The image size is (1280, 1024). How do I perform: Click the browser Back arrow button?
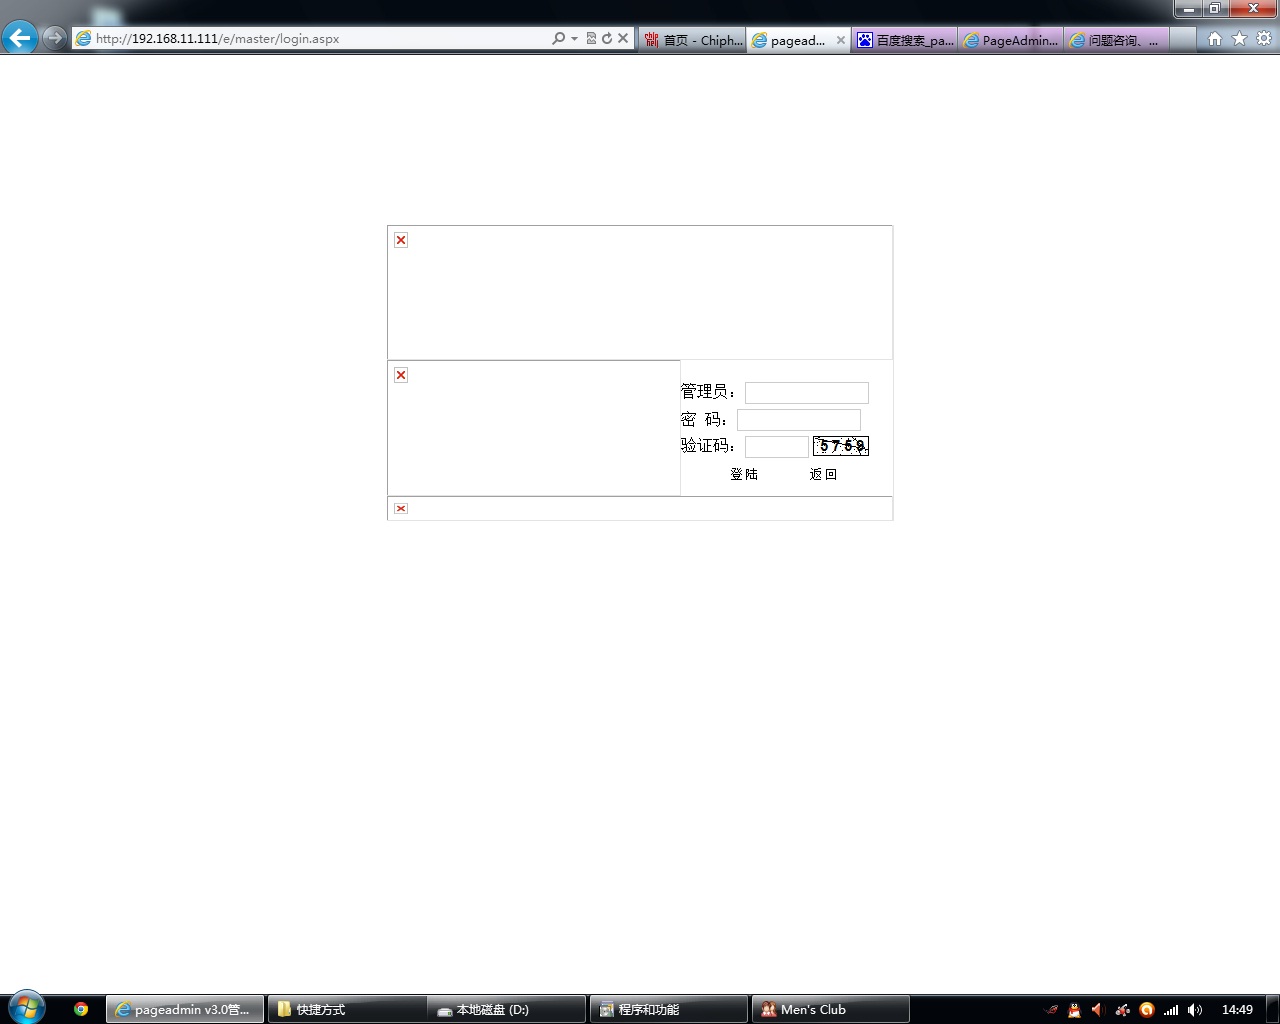[19, 38]
